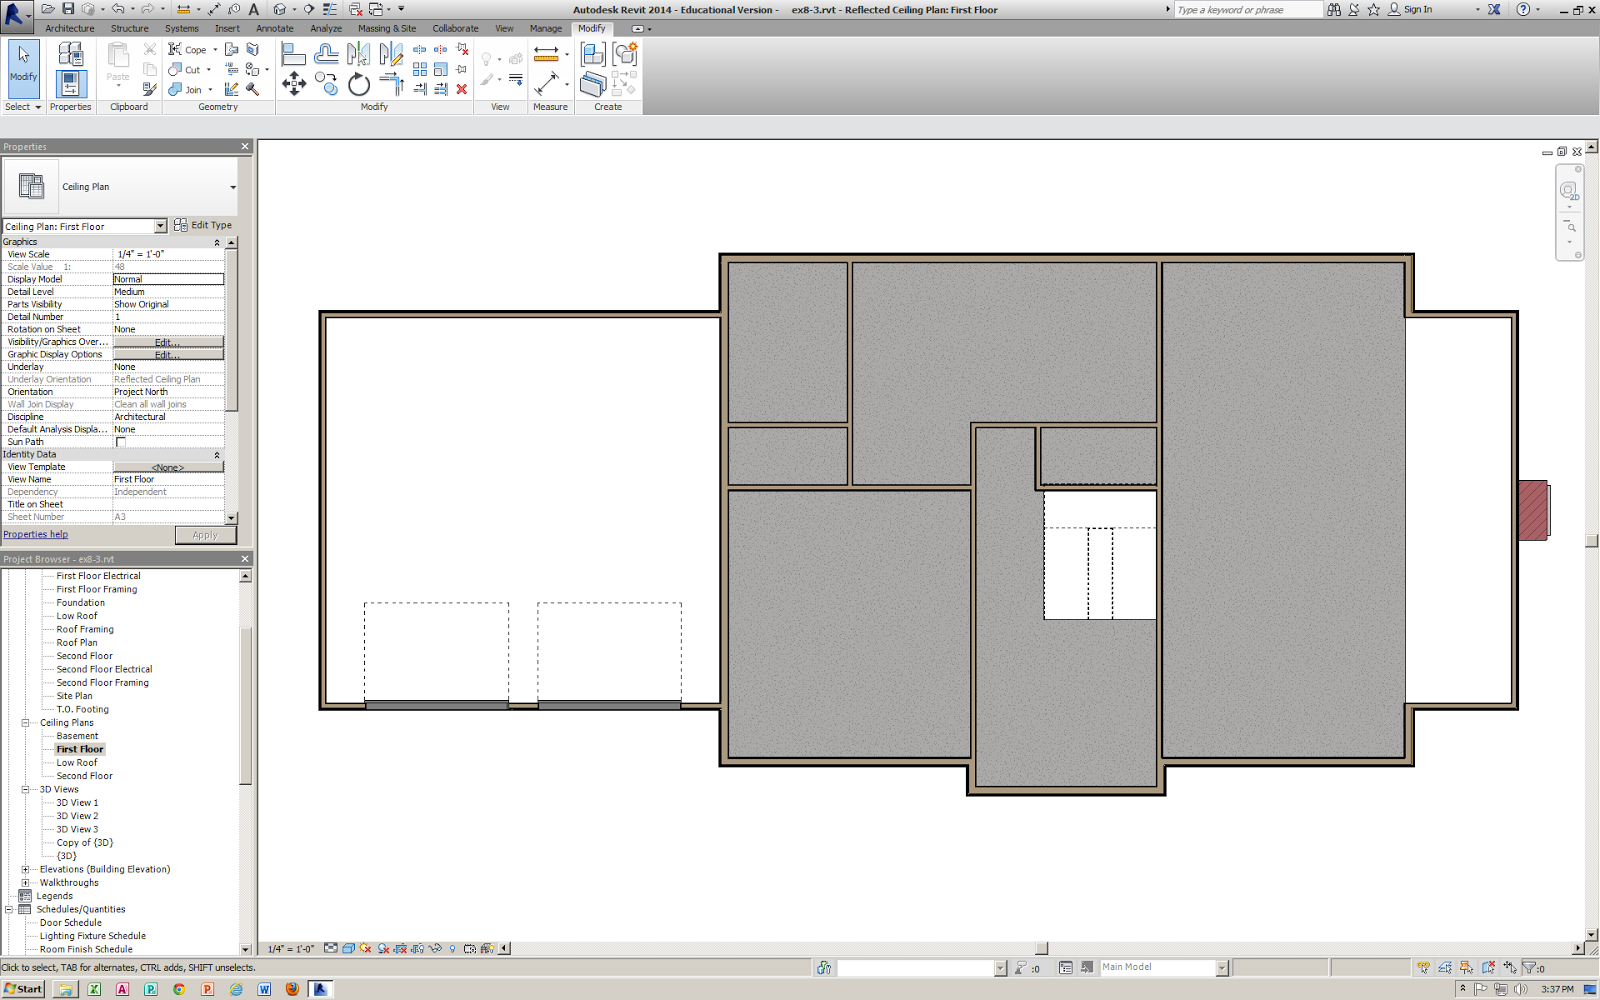Viewport: 1600px width, 1000px height.
Task: Select Mirror - Draw Axis tool
Action: point(391,53)
